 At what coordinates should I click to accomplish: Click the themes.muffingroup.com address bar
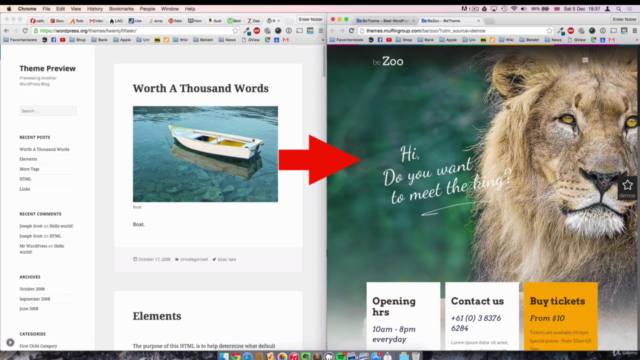point(455,31)
